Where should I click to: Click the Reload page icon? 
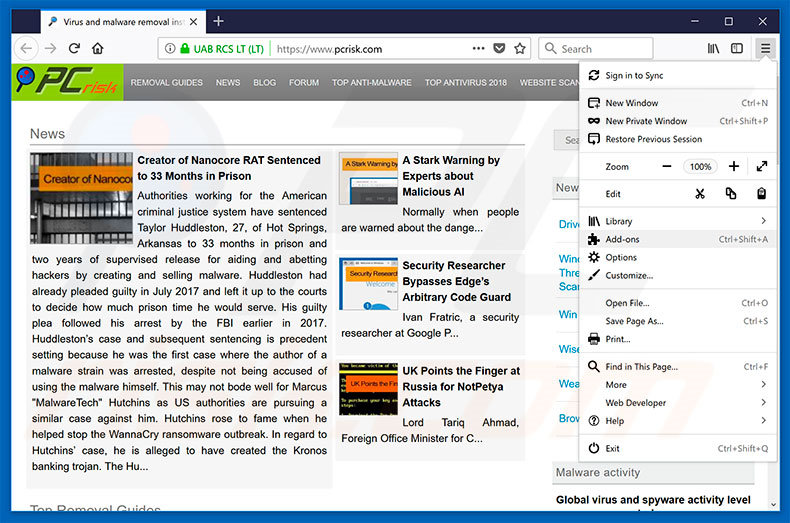click(x=74, y=48)
